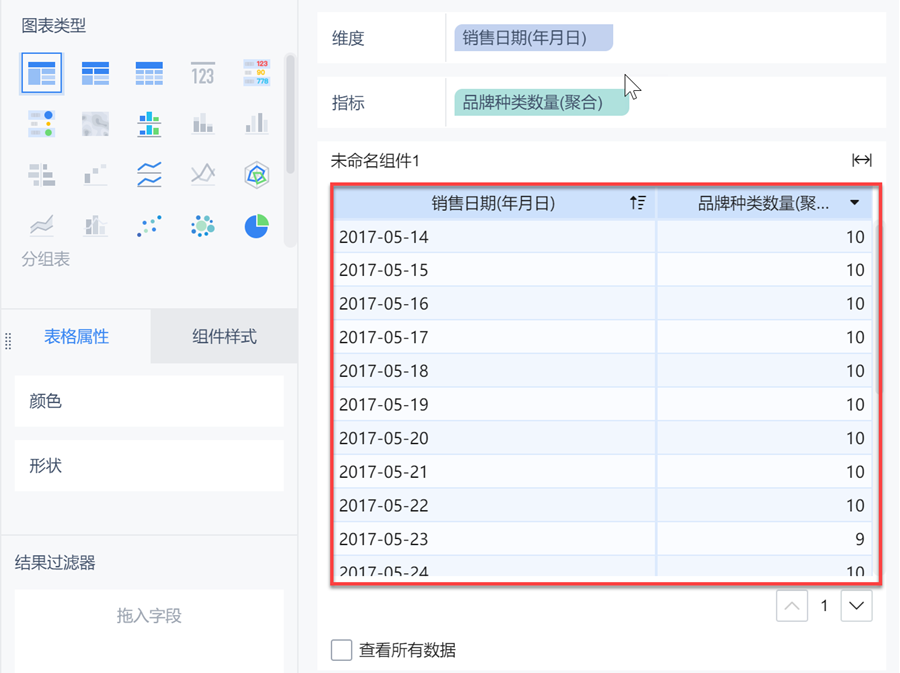
Task: Select the KPI number card chart
Action: click(x=203, y=73)
